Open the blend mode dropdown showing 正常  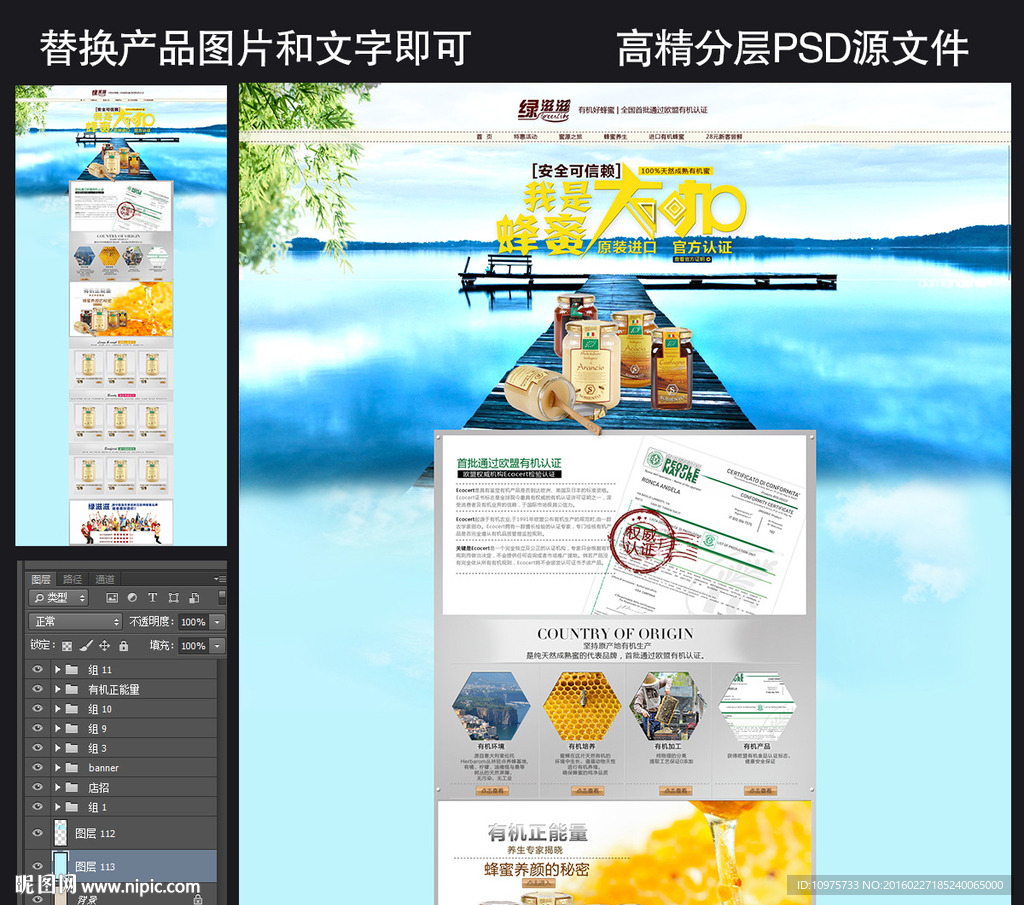click(x=74, y=620)
